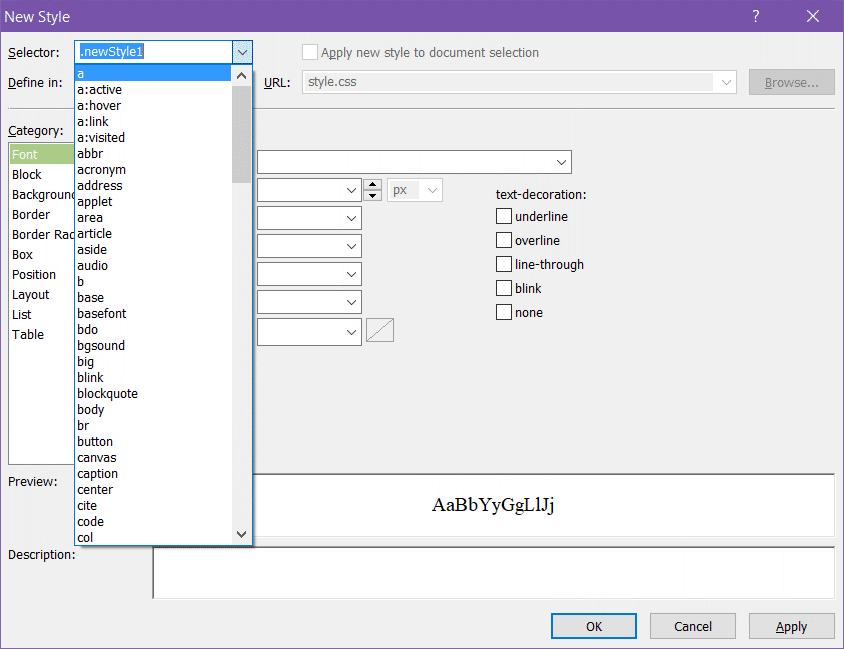Open the color picker swatch button
The width and height of the screenshot is (844, 649).
click(380, 330)
